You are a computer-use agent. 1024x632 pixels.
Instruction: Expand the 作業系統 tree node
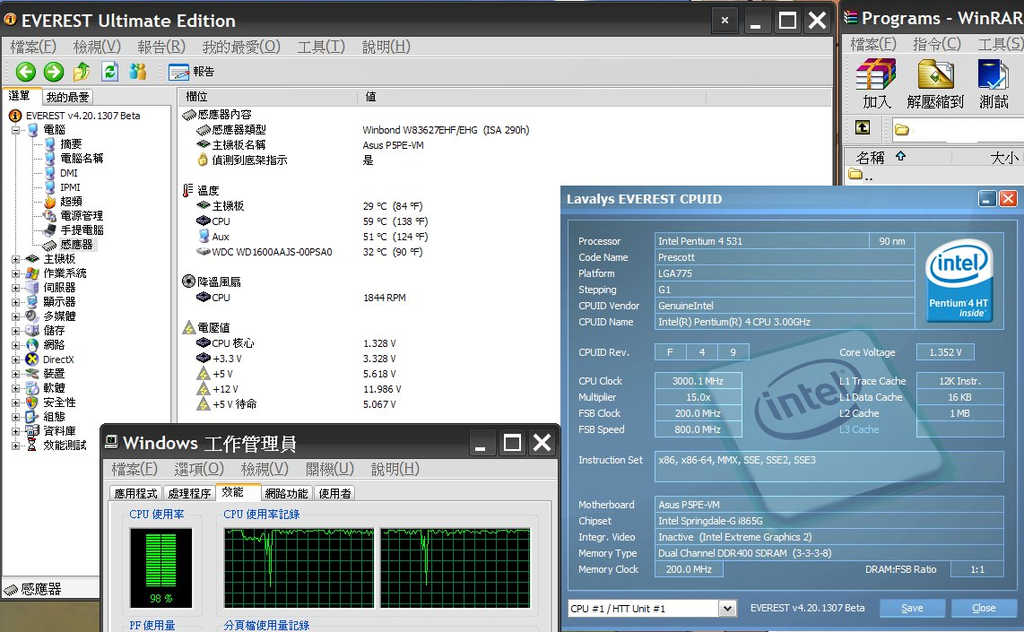(16, 274)
